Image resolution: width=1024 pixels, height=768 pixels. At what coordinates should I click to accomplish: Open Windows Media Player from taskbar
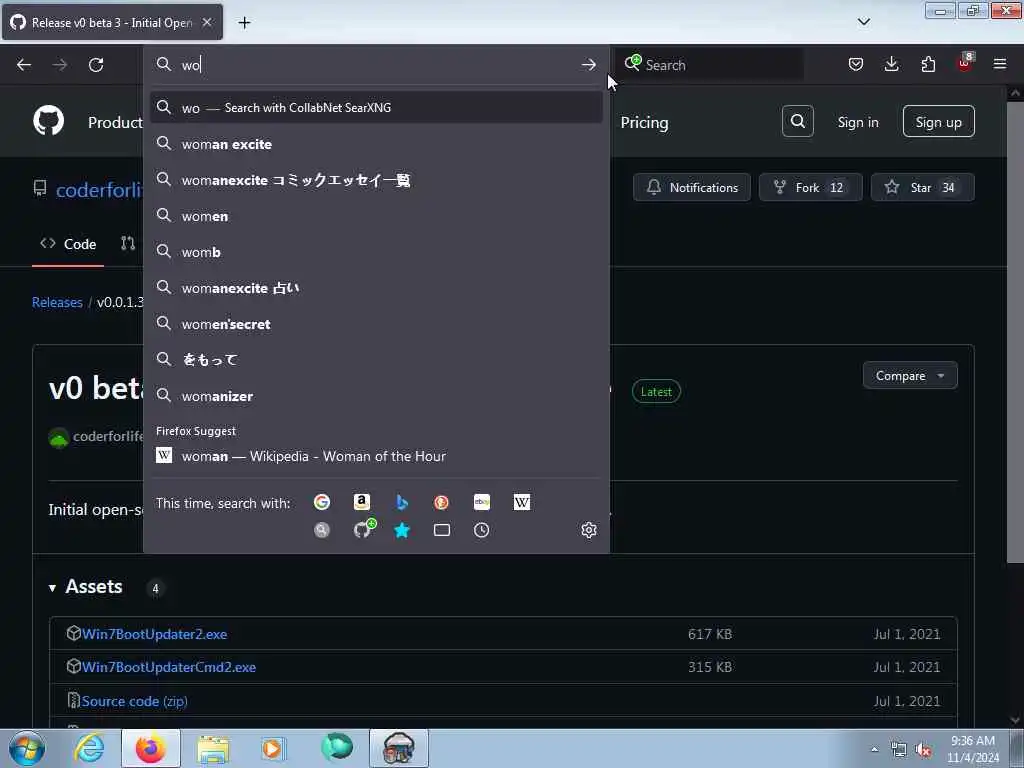(x=272, y=748)
